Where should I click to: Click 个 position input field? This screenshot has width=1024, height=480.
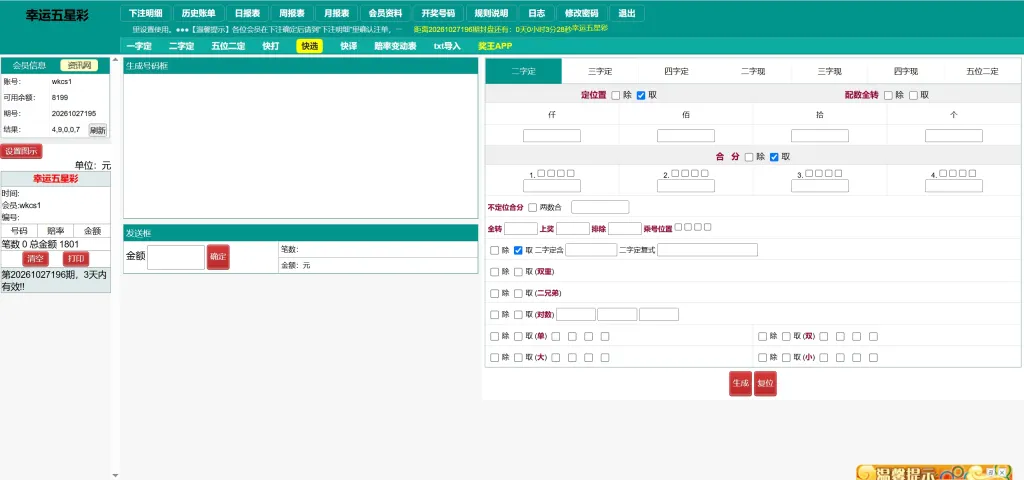(953, 136)
